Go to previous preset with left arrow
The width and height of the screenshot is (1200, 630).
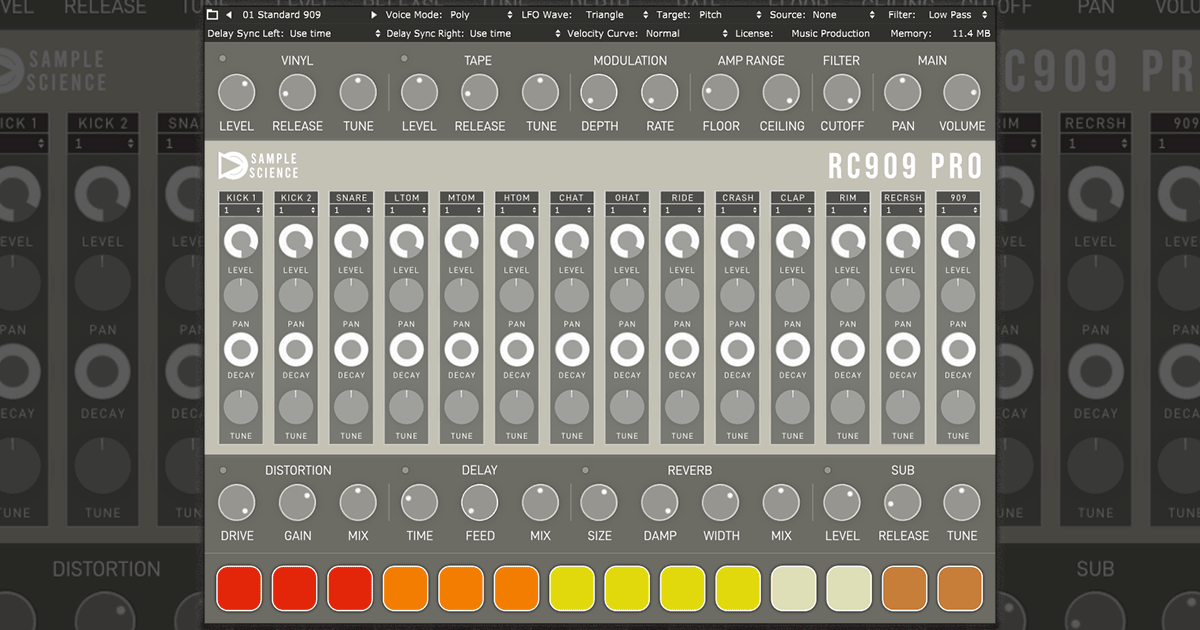[228, 15]
